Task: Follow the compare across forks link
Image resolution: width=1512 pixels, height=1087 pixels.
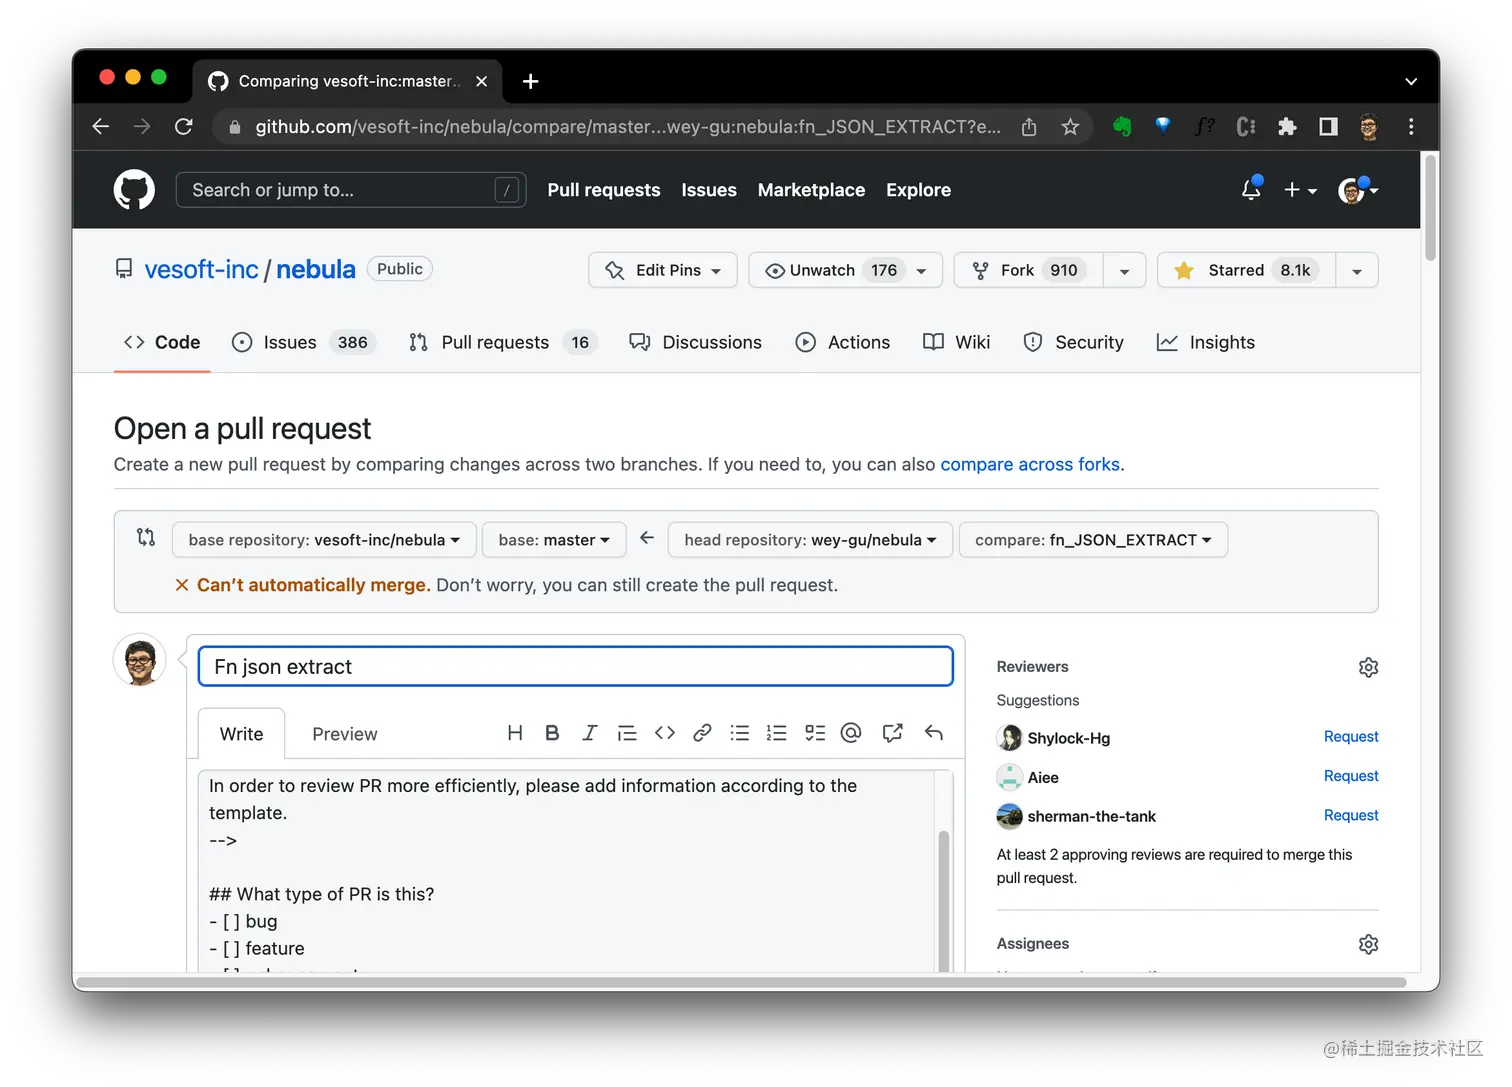Action: point(1030,464)
